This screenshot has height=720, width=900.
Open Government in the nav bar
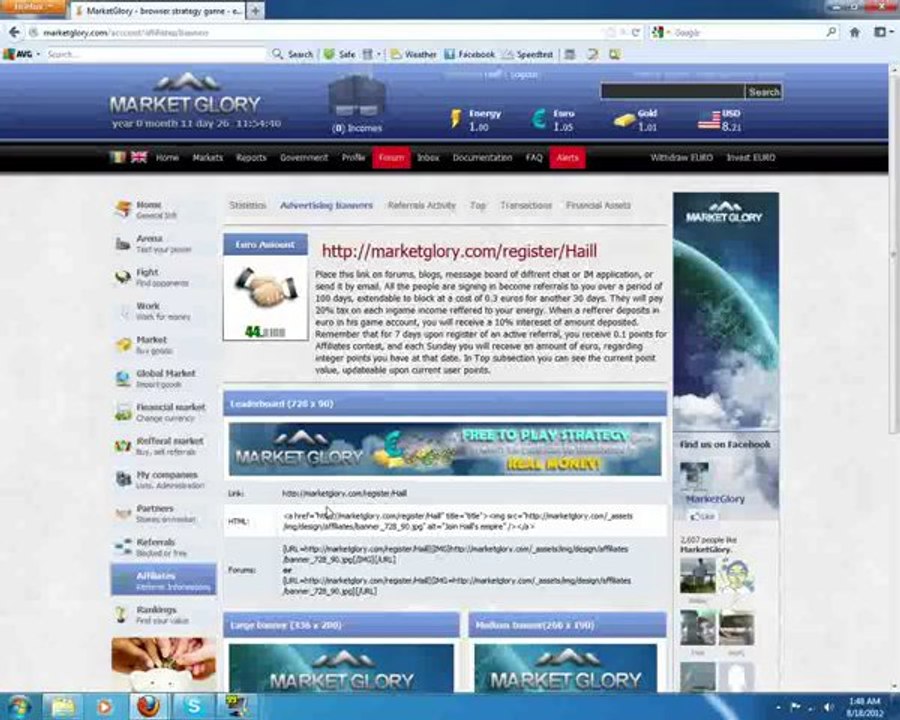pyautogui.click(x=304, y=157)
